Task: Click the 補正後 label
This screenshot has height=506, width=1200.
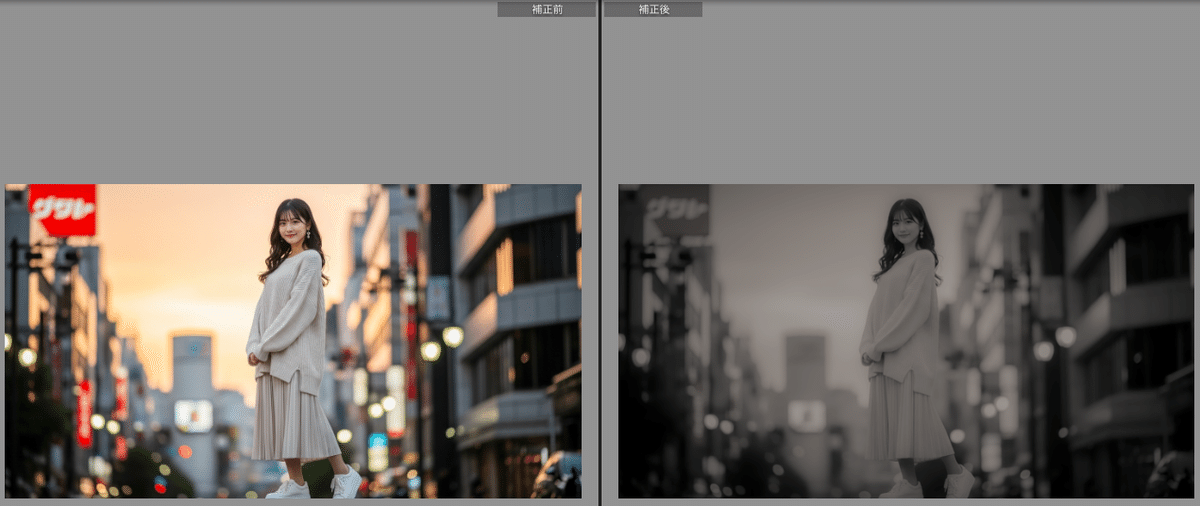Action: click(653, 9)
